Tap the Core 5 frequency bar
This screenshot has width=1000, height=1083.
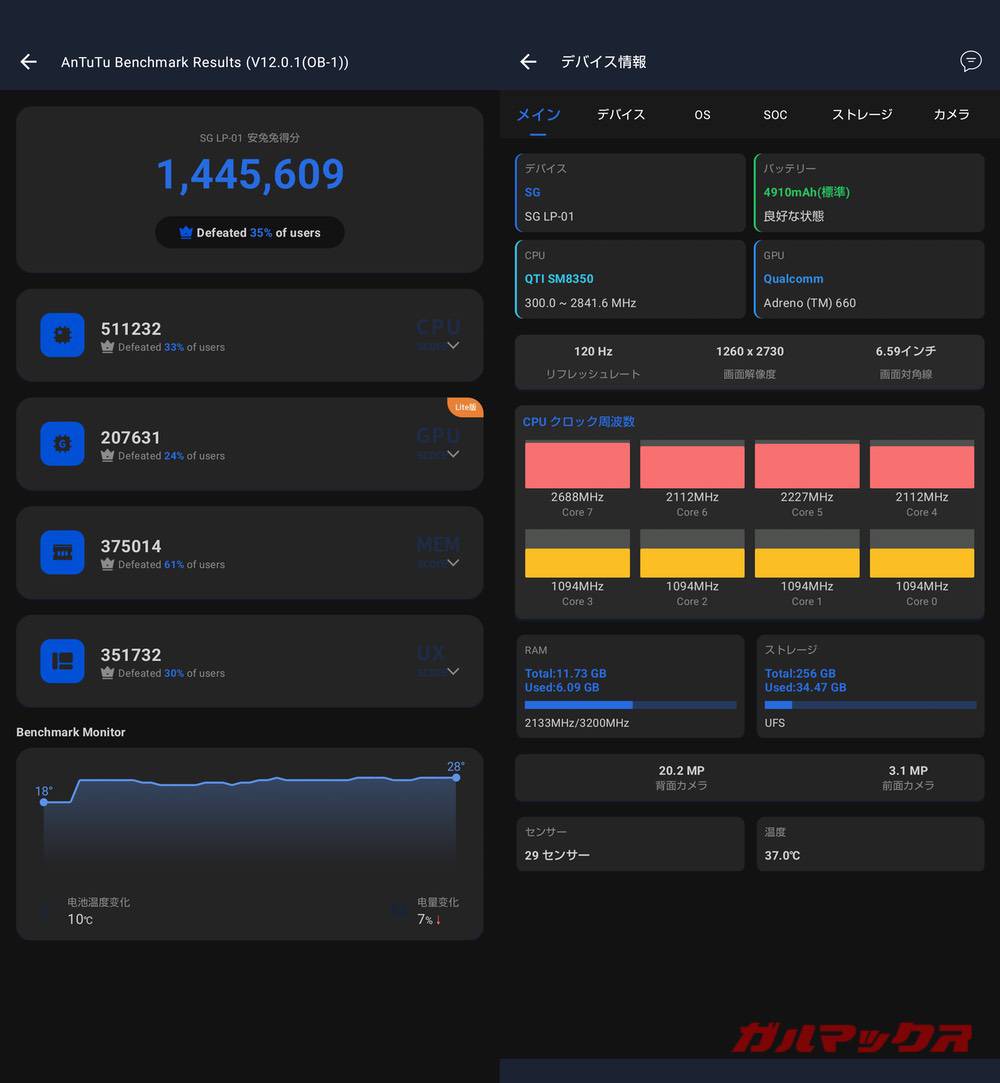point(807,464)
